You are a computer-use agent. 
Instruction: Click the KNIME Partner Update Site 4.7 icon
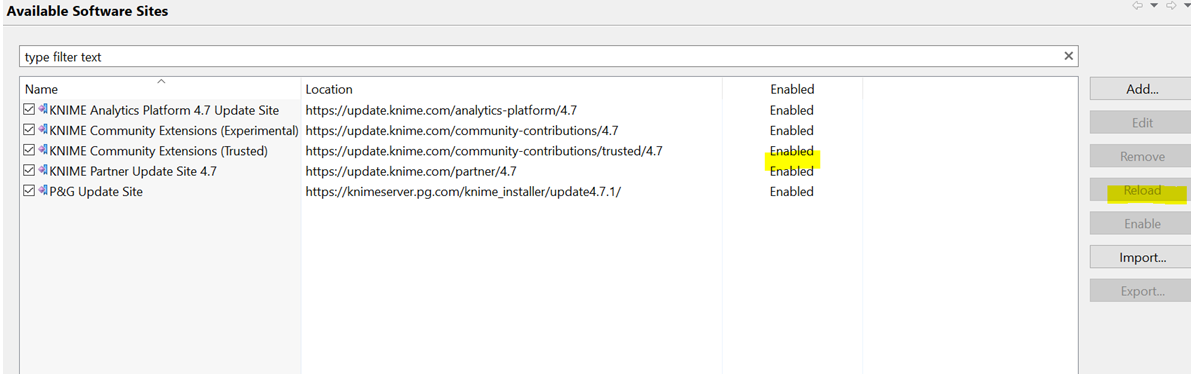[43, 171]
